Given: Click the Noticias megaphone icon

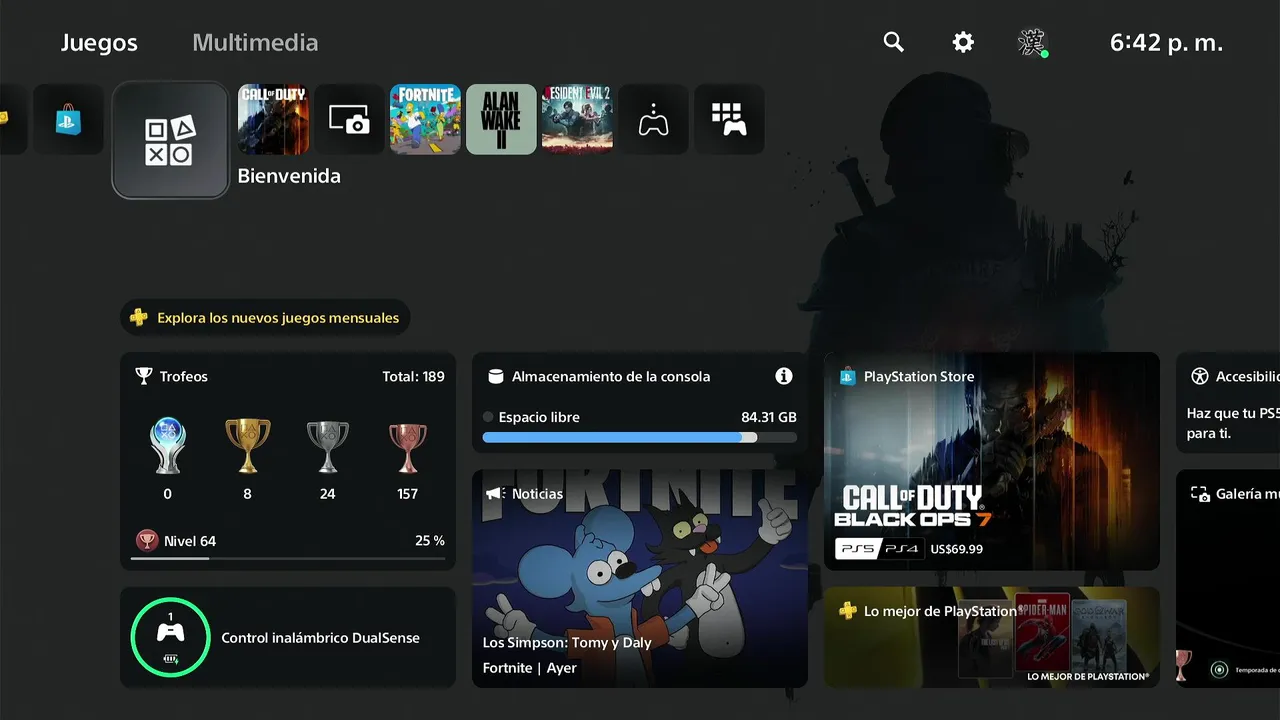Looking at the screenshot, I should pos(494,494).
